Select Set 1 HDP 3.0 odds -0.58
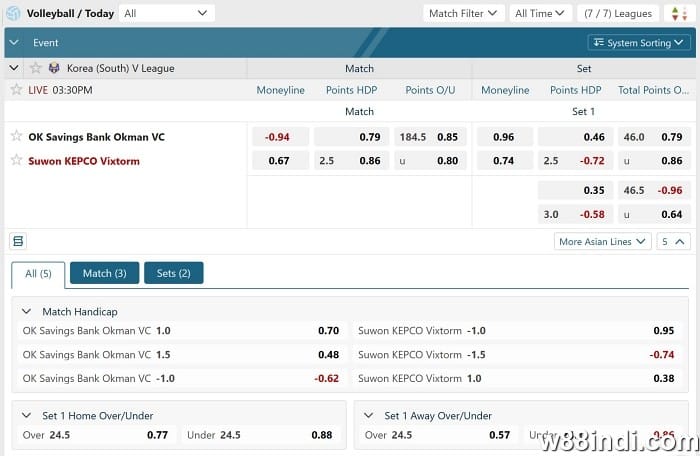This screenshot has height=456, width=700. click(575, 214)
